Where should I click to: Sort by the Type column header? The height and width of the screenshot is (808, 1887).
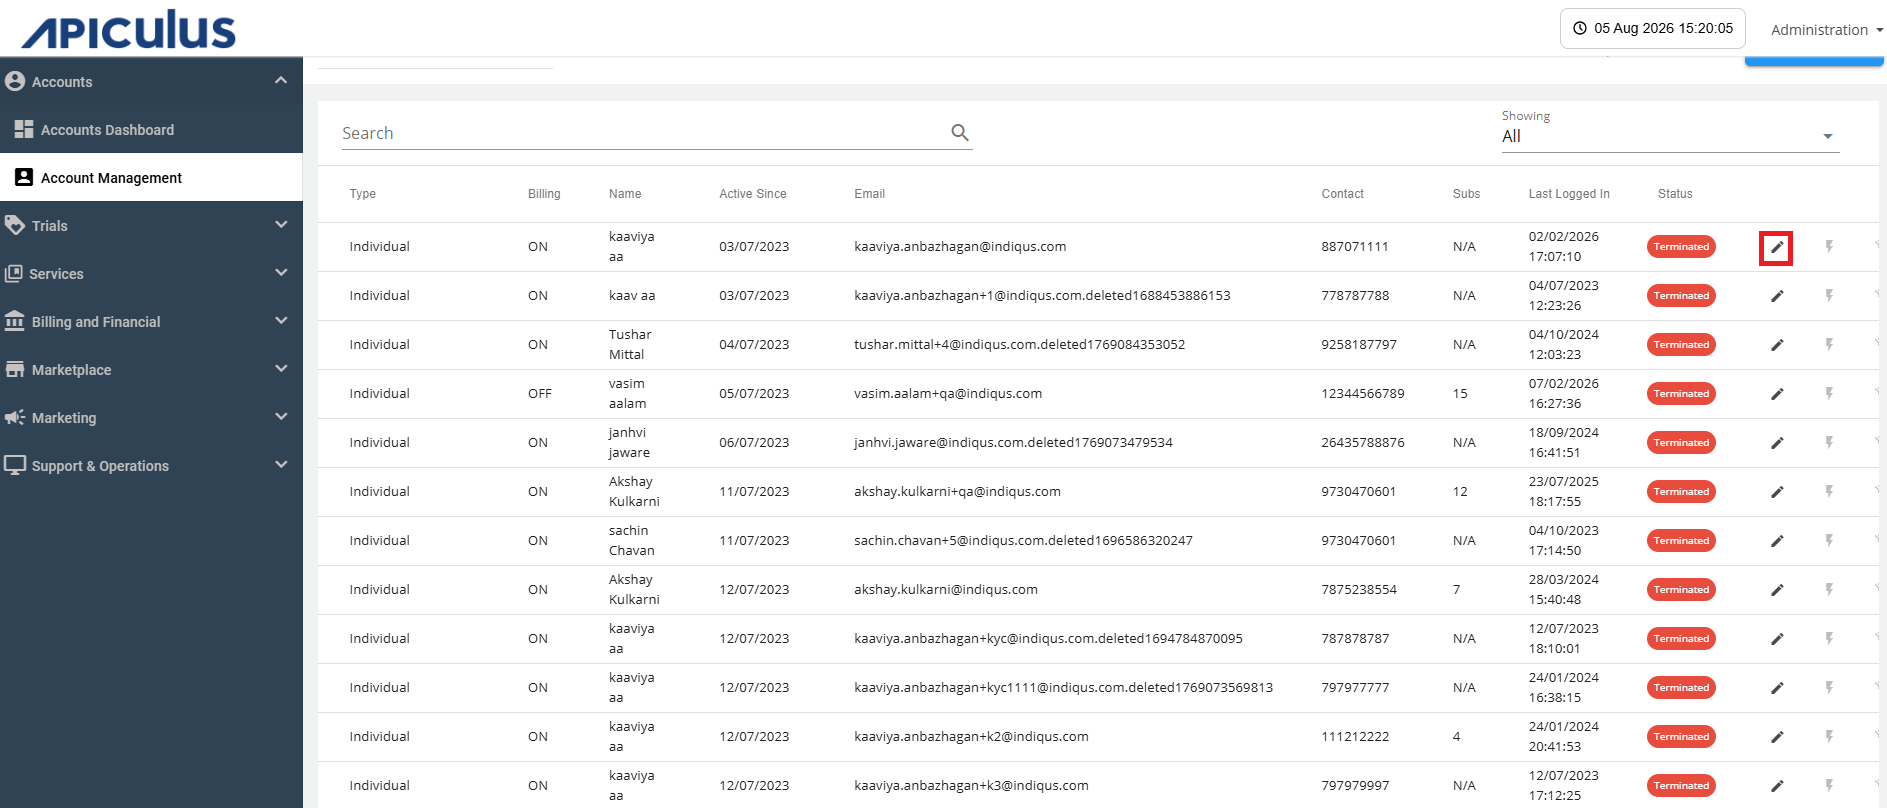363,194
